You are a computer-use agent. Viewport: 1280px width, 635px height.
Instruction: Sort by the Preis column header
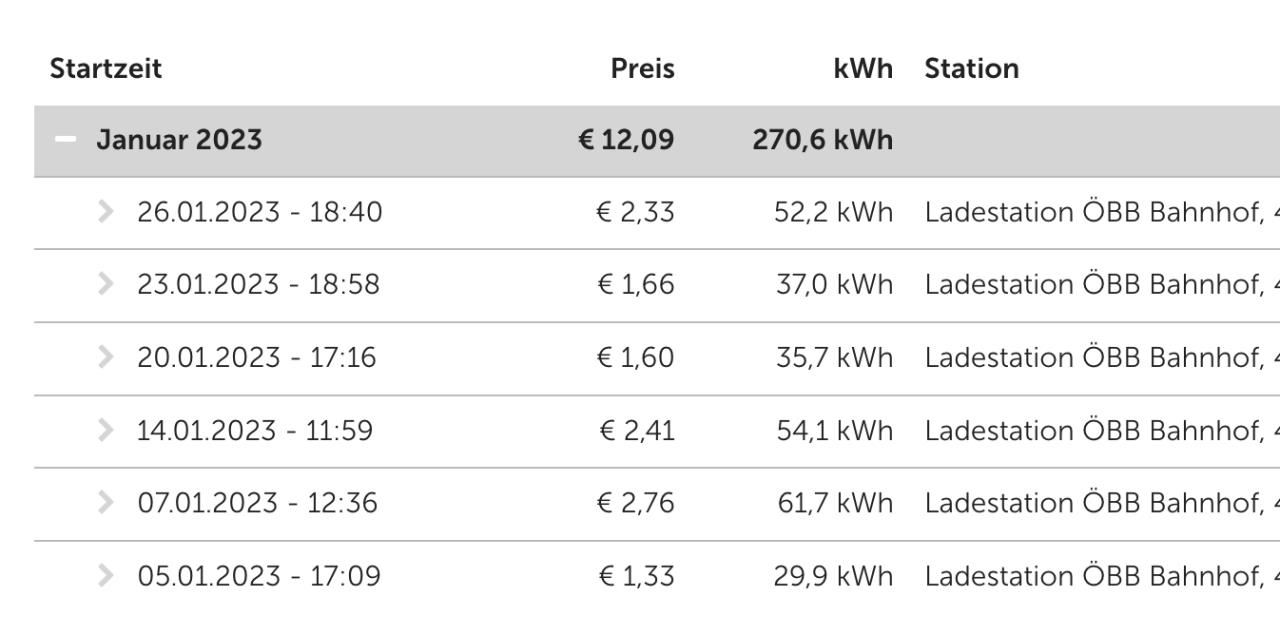point(643,68)
